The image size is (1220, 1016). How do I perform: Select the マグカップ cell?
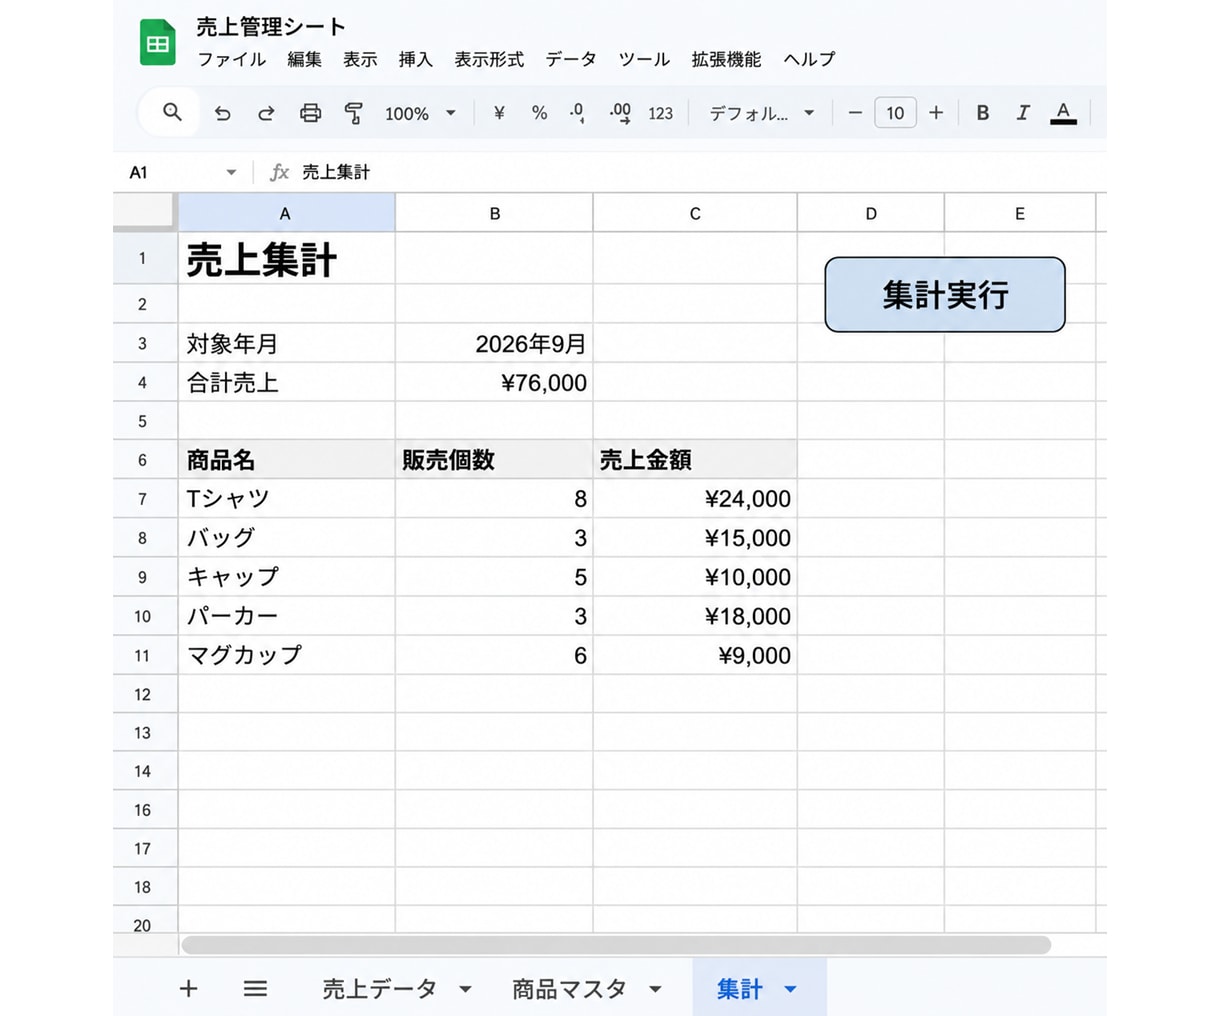pyautogui.click(x=286, y=655)
